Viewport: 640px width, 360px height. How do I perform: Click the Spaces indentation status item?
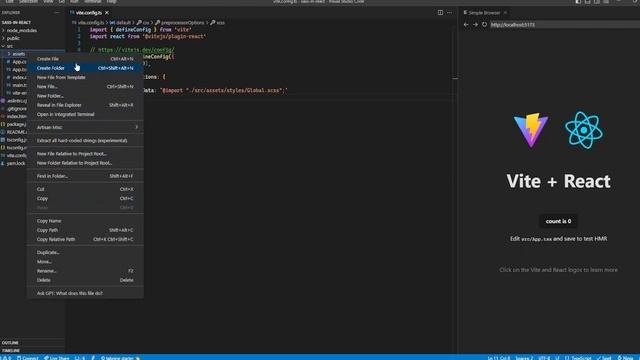tap(524, 358)
